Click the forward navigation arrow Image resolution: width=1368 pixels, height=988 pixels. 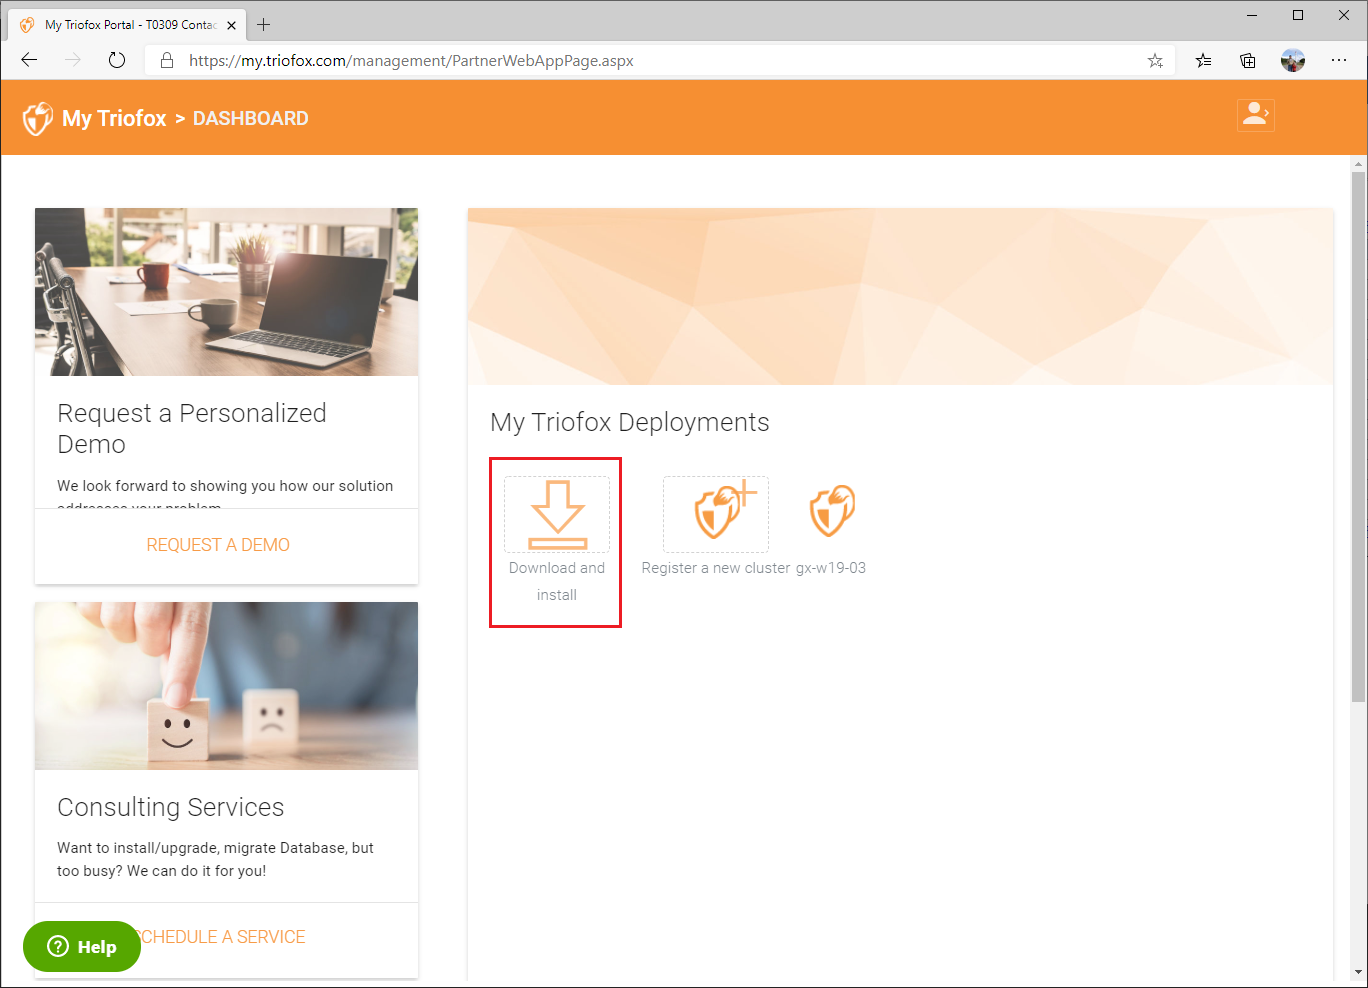pyautogui.click(x=73, y=60)
